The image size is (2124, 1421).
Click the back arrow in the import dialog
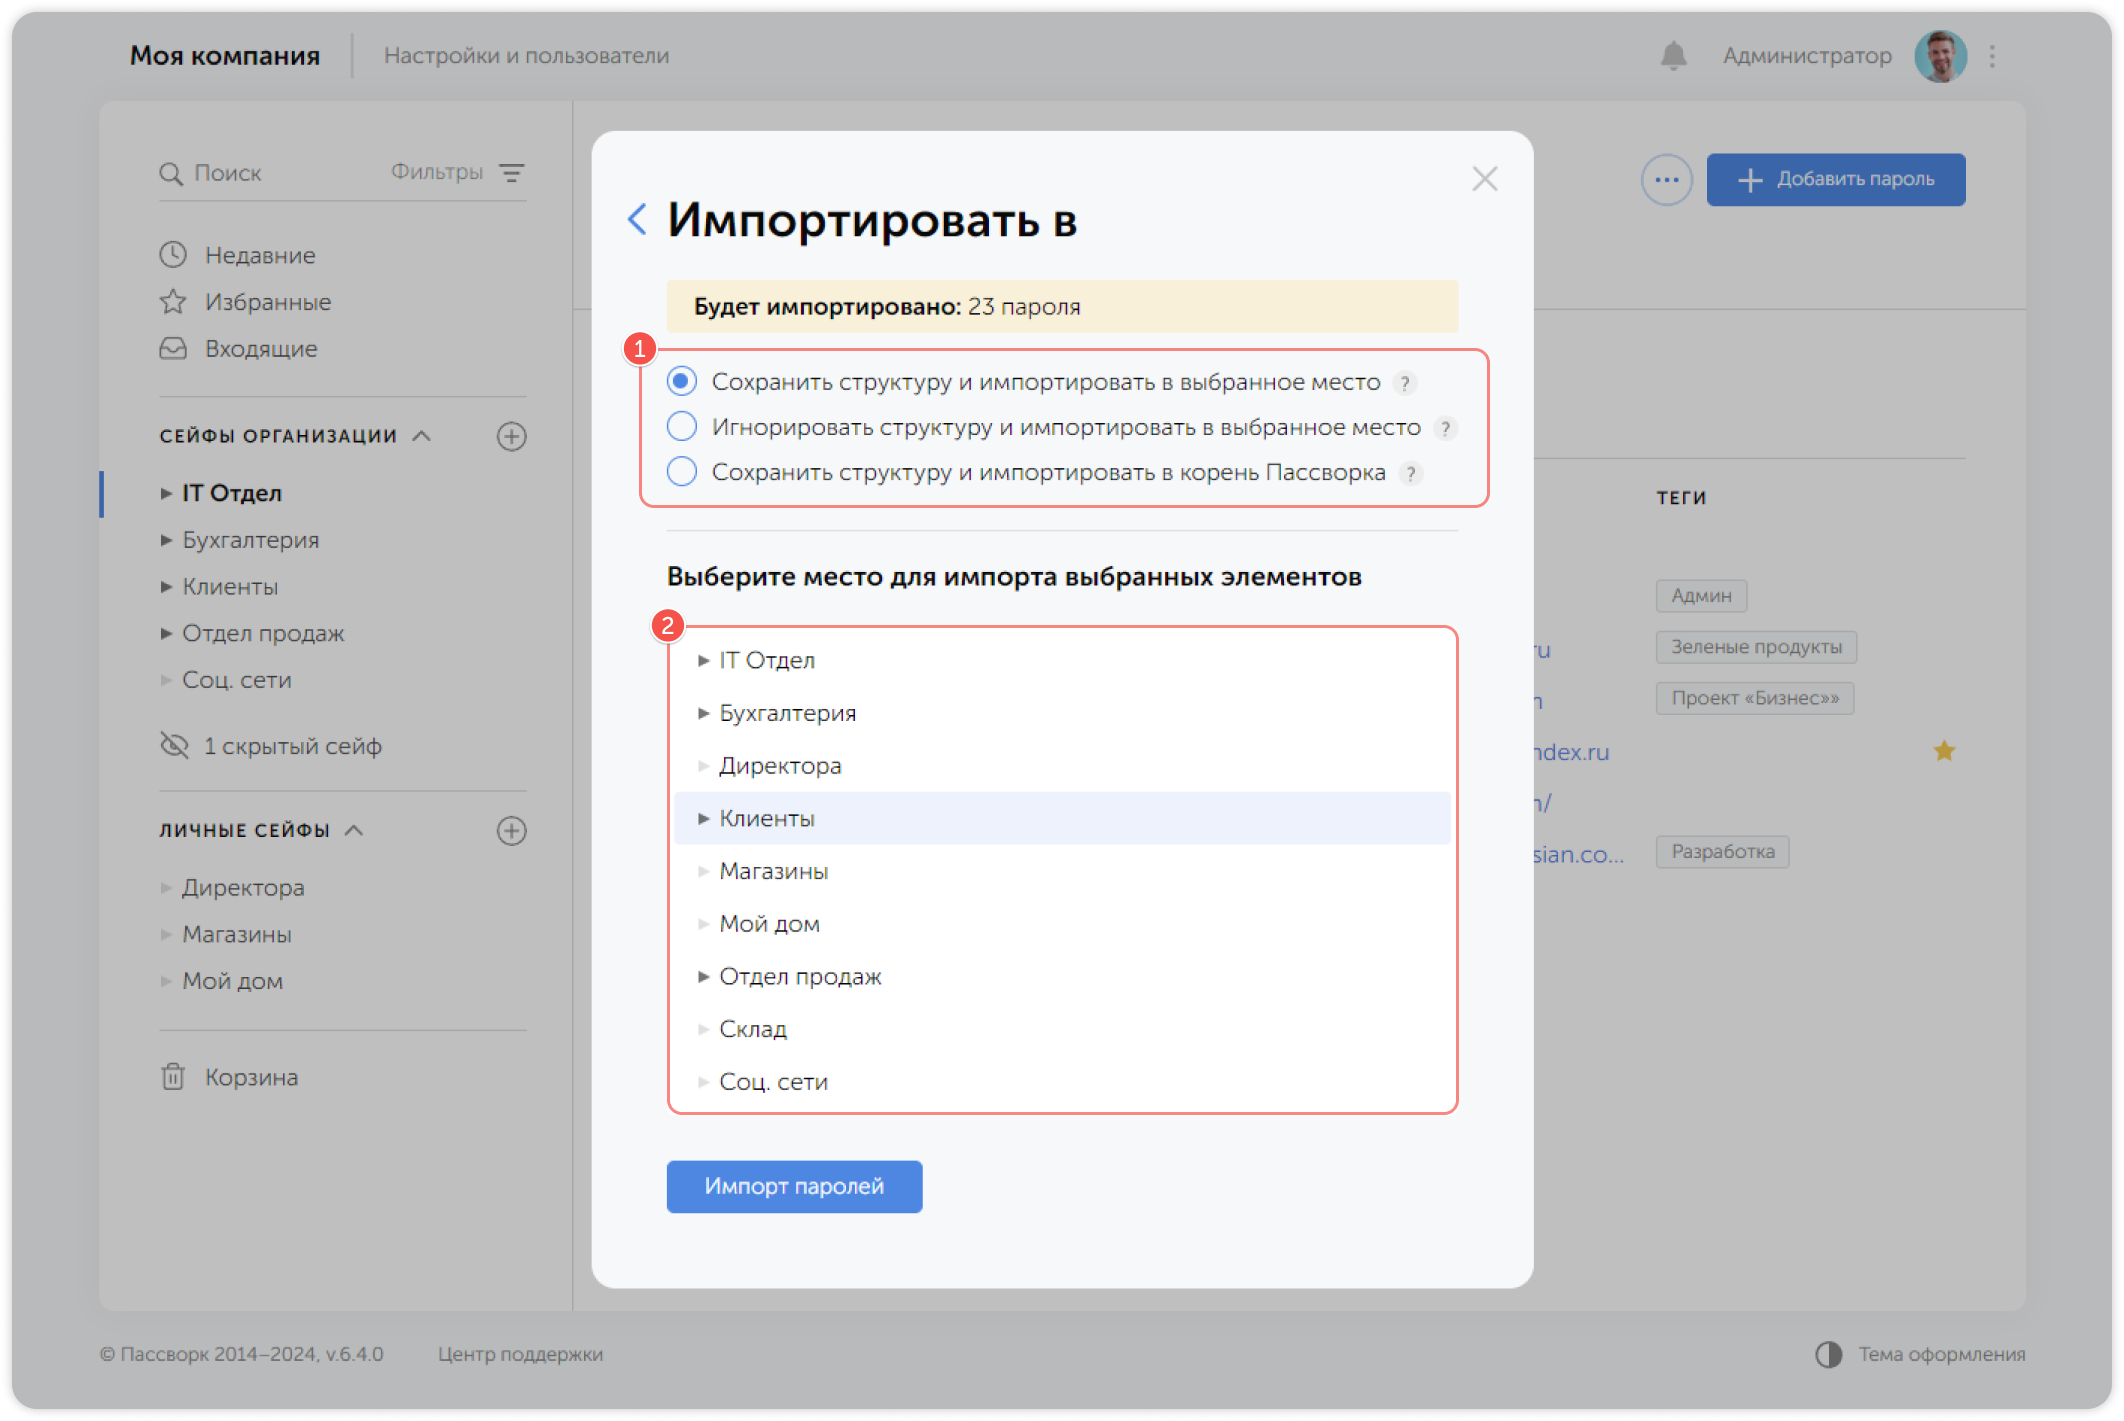[x=637, y=219]
